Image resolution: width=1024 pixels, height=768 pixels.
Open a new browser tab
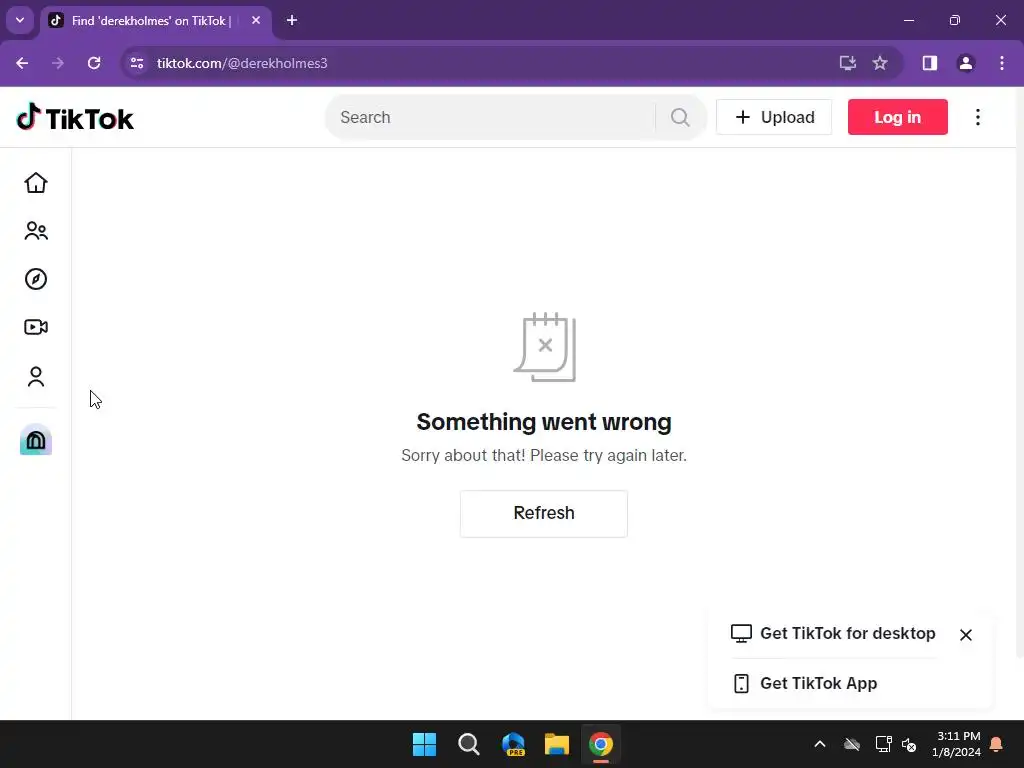[292, 20]
